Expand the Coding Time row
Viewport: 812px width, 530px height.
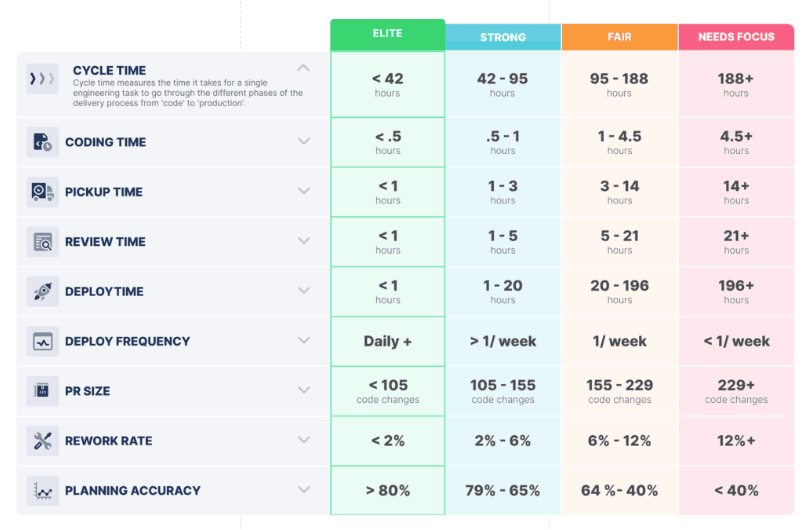tap(304, 142)
